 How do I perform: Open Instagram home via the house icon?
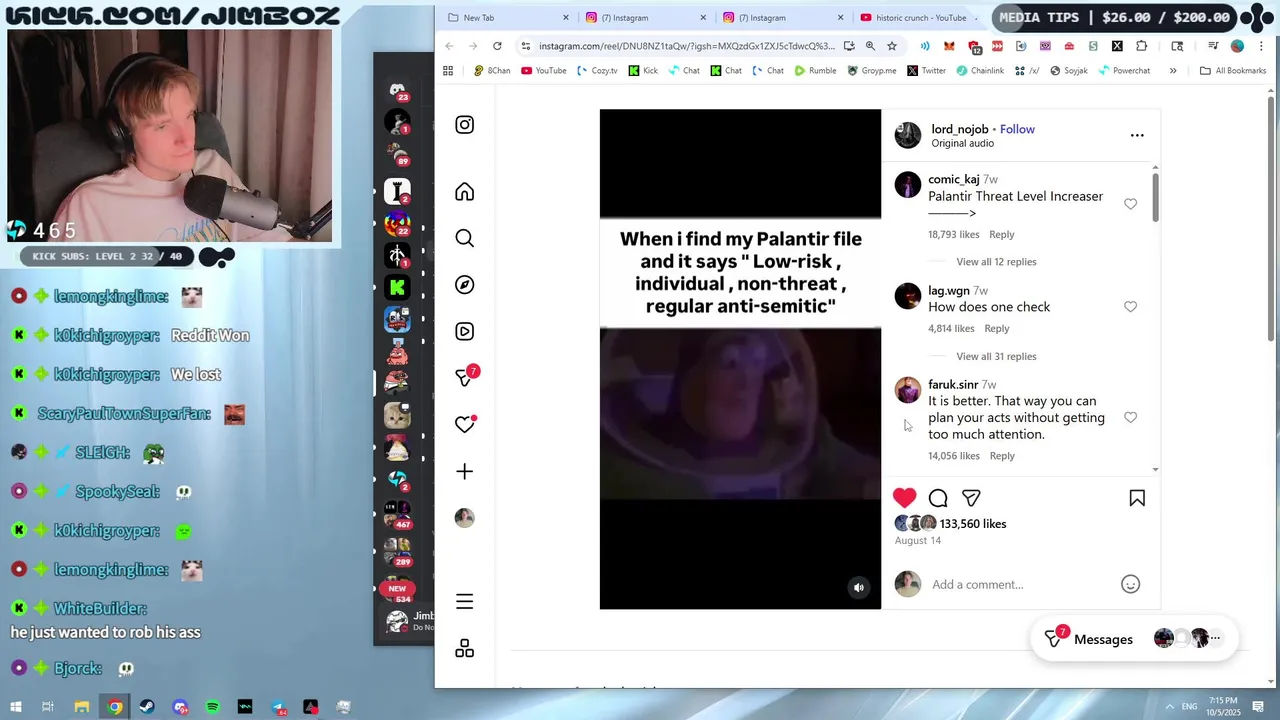(x=464, y=192)
